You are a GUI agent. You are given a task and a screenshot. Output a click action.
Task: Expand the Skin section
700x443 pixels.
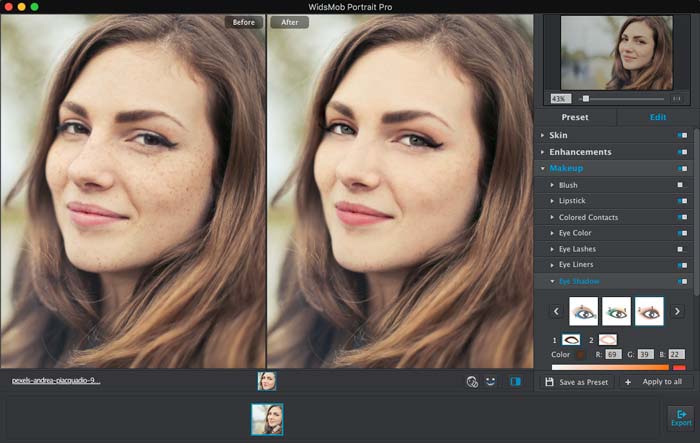click(543, 135)
